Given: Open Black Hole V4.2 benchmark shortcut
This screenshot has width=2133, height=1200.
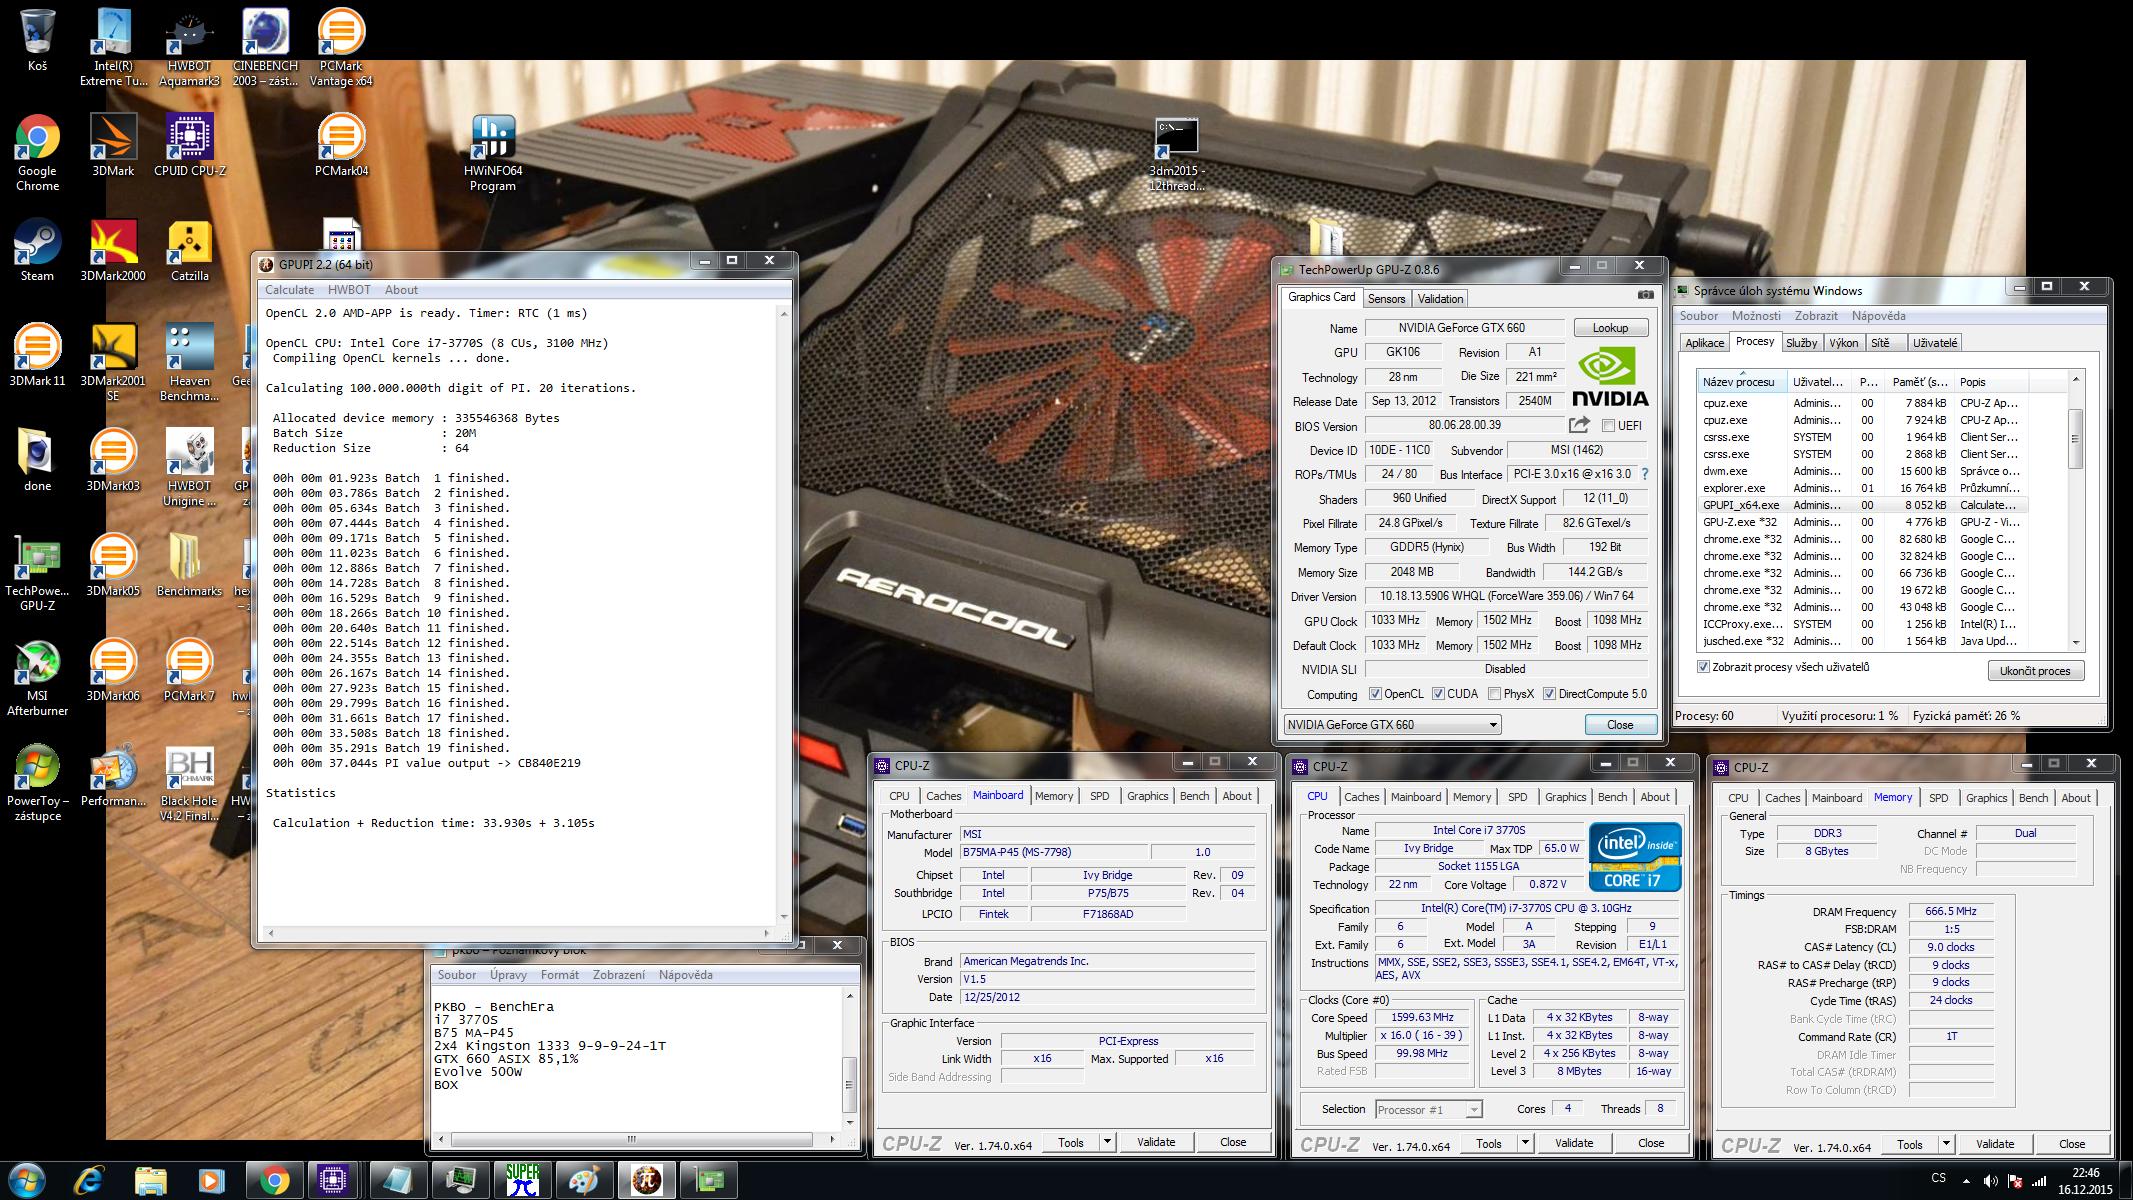Looking at the screenshot, I should pyautogui.click(x=189, y=782).
